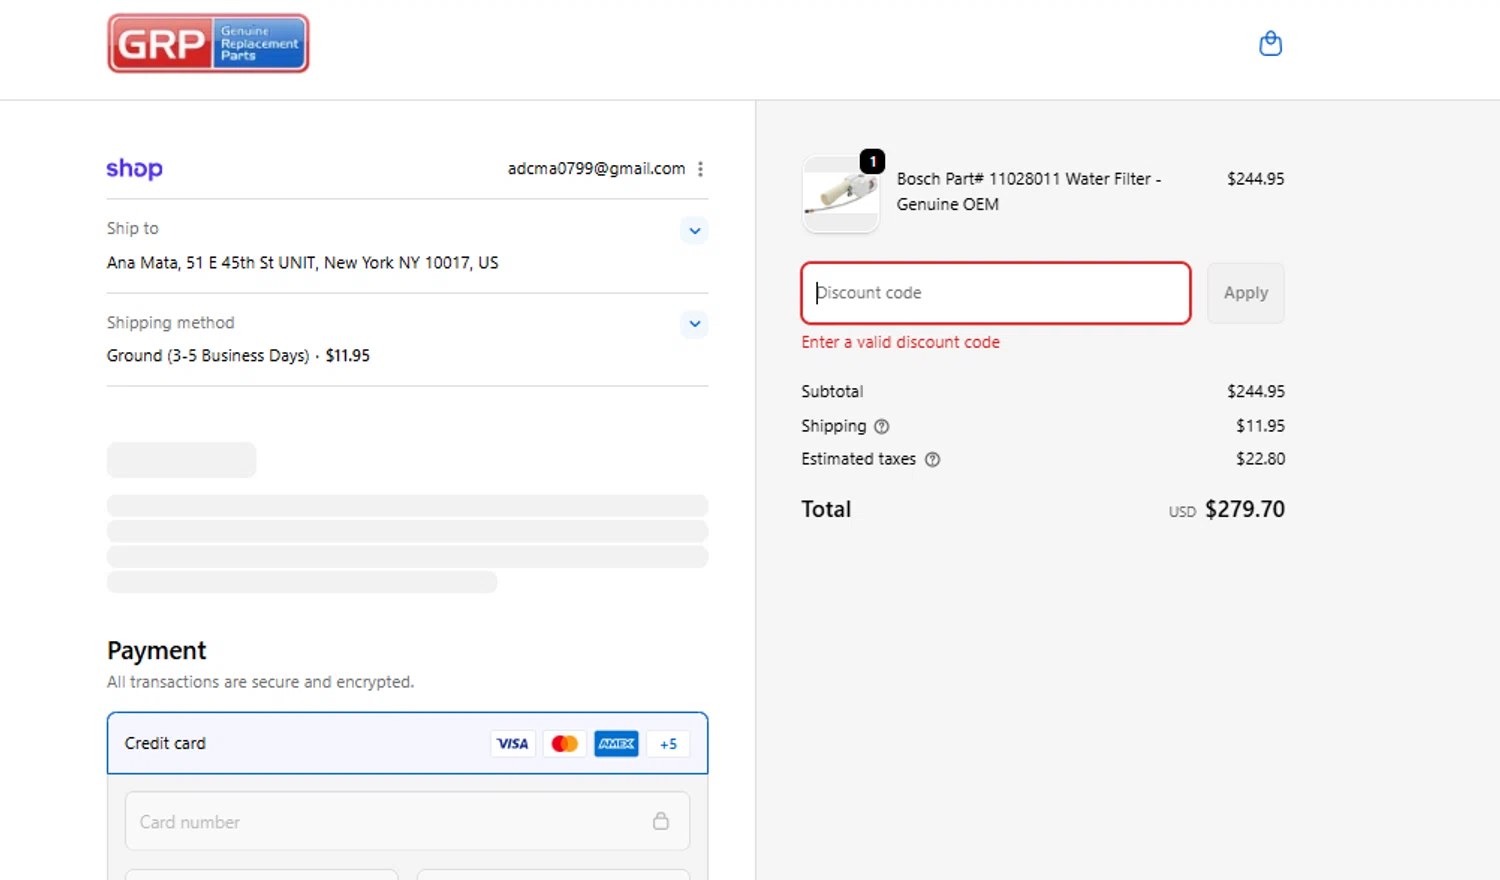Viewport: 1500px width, 880px height.
Task: Click the quantity badge on product thumbnail
Action: point(872,161)
